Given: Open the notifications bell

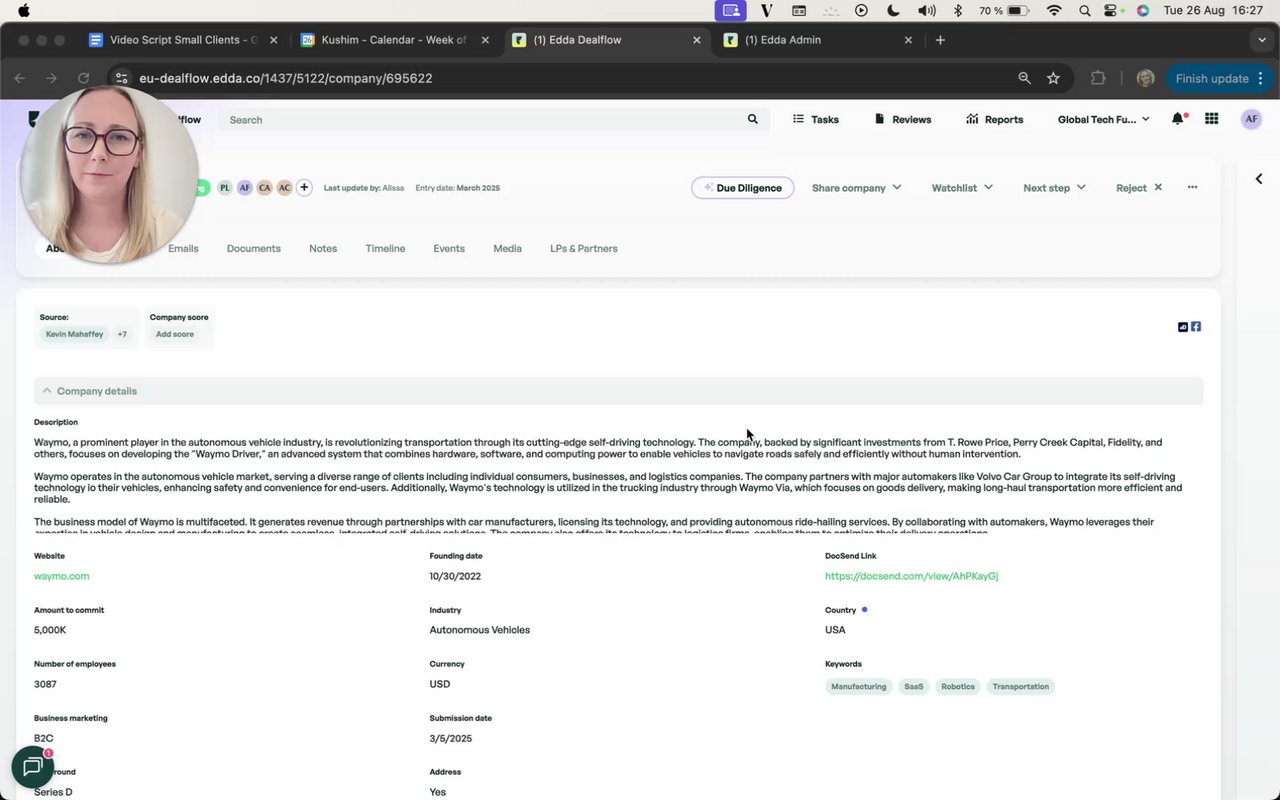Looking at the screenshot, I should point(1178,119).
